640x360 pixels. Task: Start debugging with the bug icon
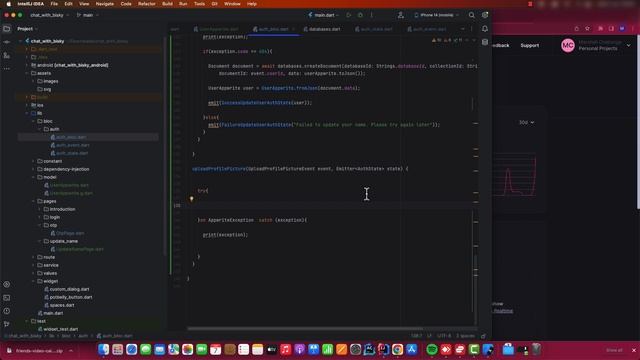pyautogui.click(x=360, y=15)
